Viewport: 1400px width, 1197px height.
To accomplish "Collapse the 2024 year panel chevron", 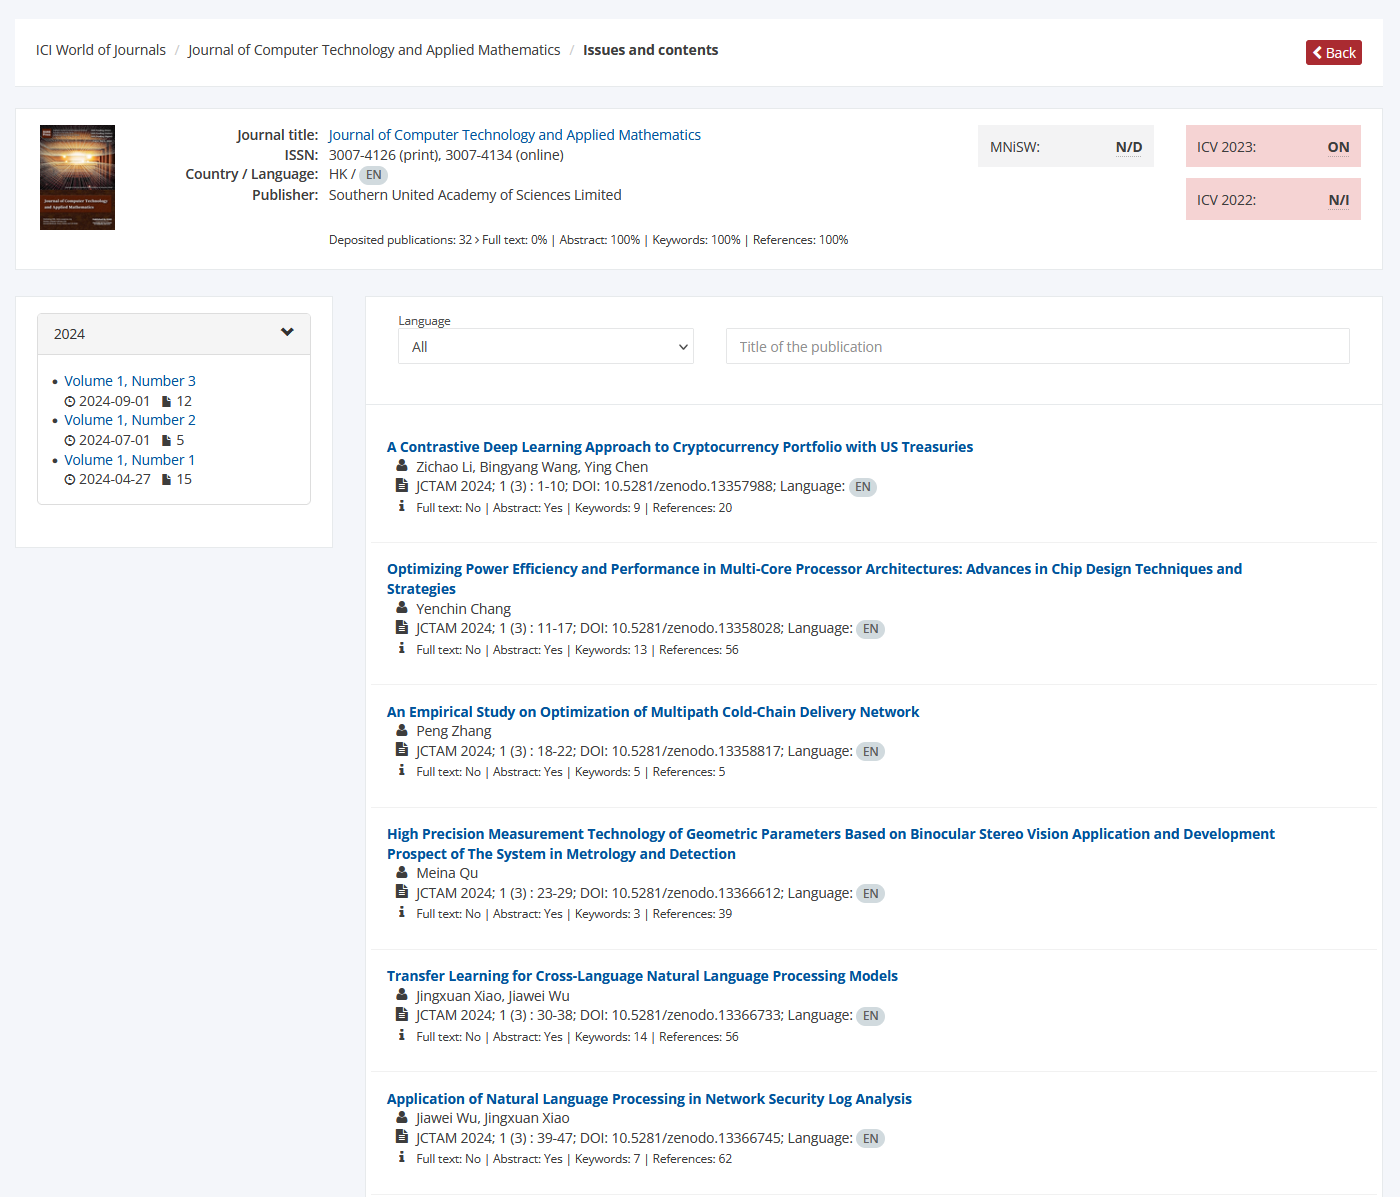I will point(287,333).
